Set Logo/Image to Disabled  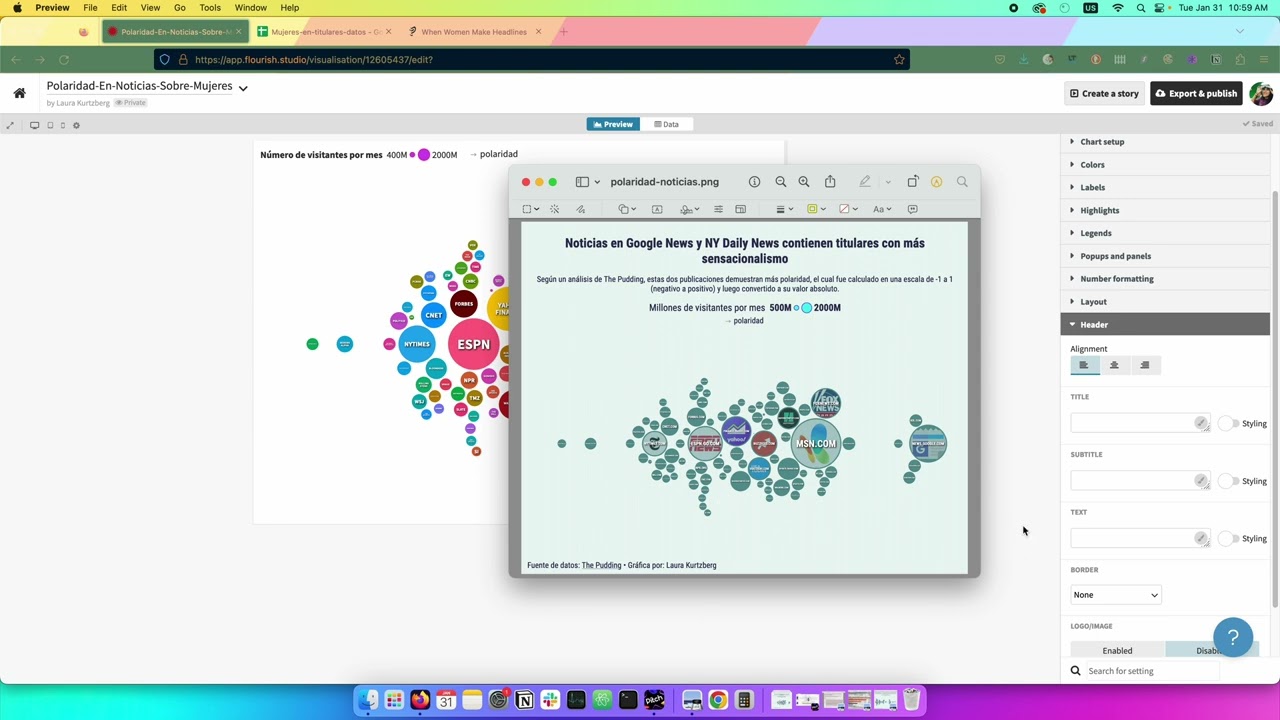tap(1212, 651)
